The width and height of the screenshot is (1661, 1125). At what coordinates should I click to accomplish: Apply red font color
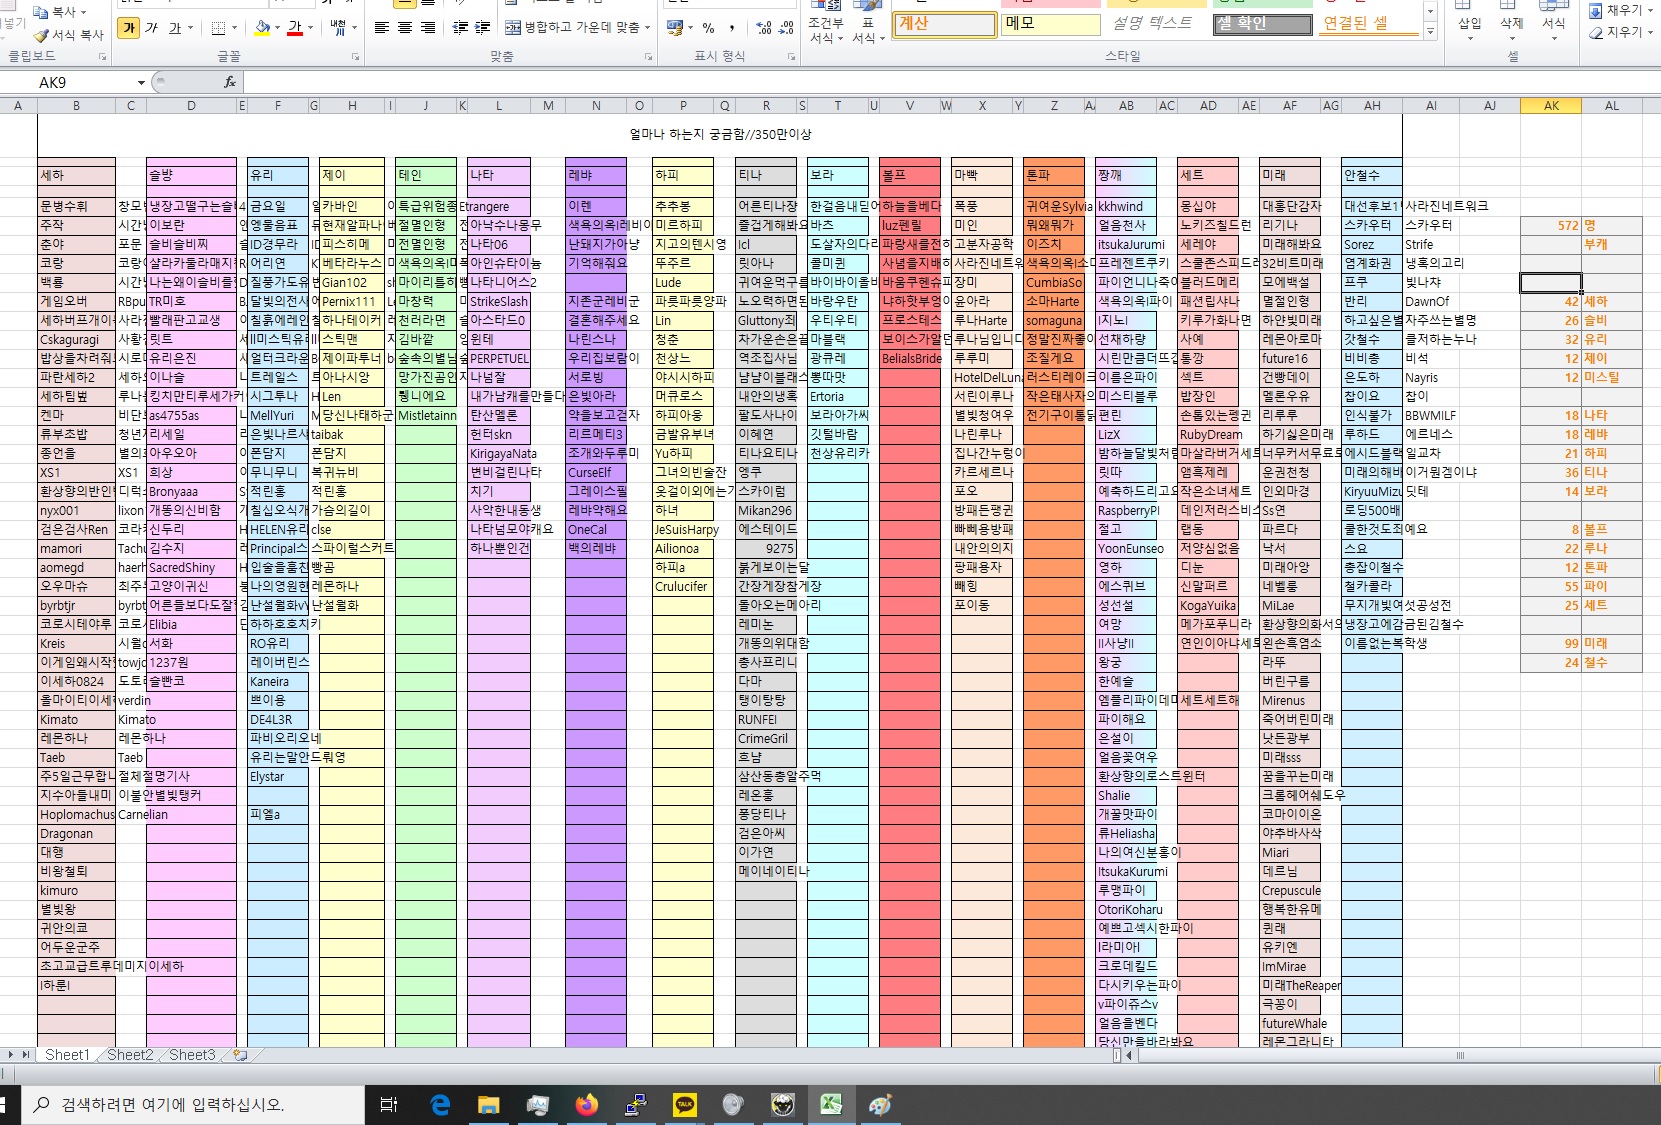click(x=295, y=28)
